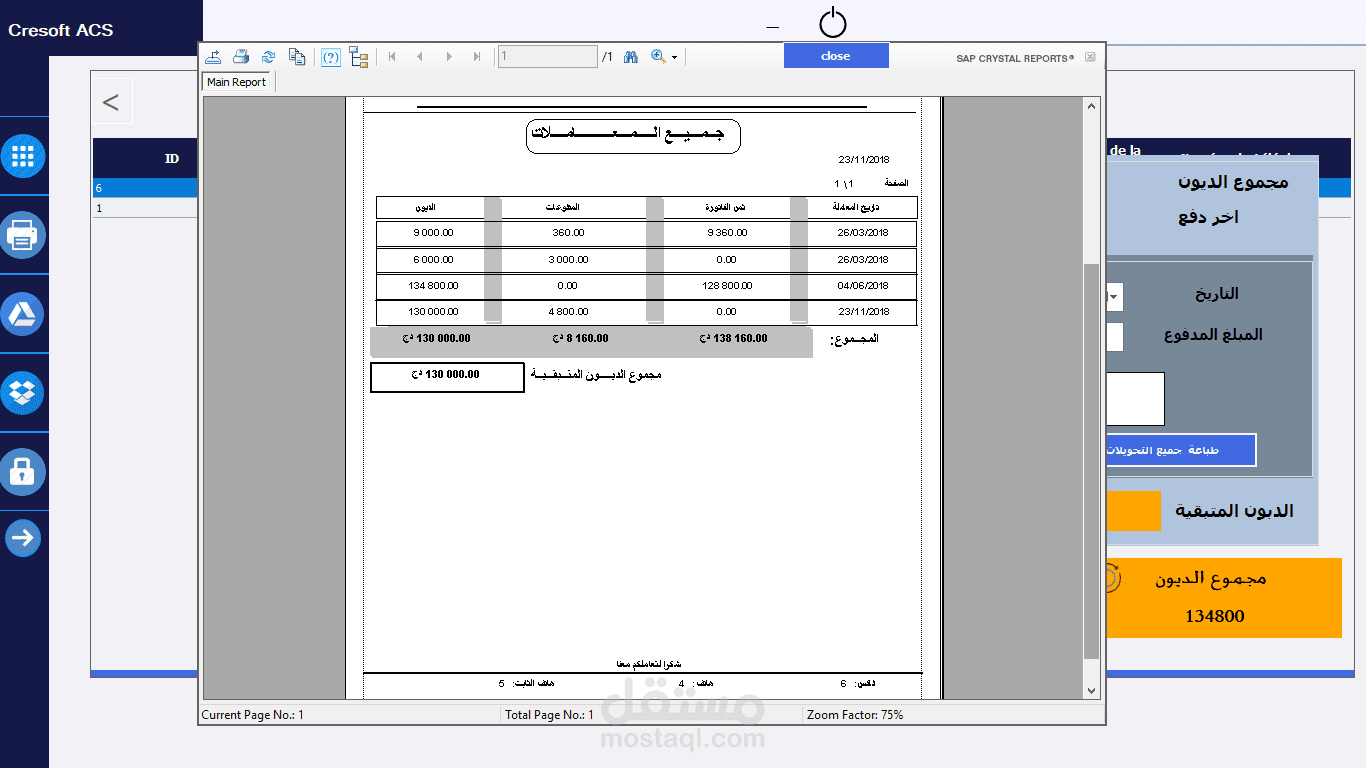Toggle the parameter panel icon
The height and width of the screenshot is (768, 1366).
point(331,57)
